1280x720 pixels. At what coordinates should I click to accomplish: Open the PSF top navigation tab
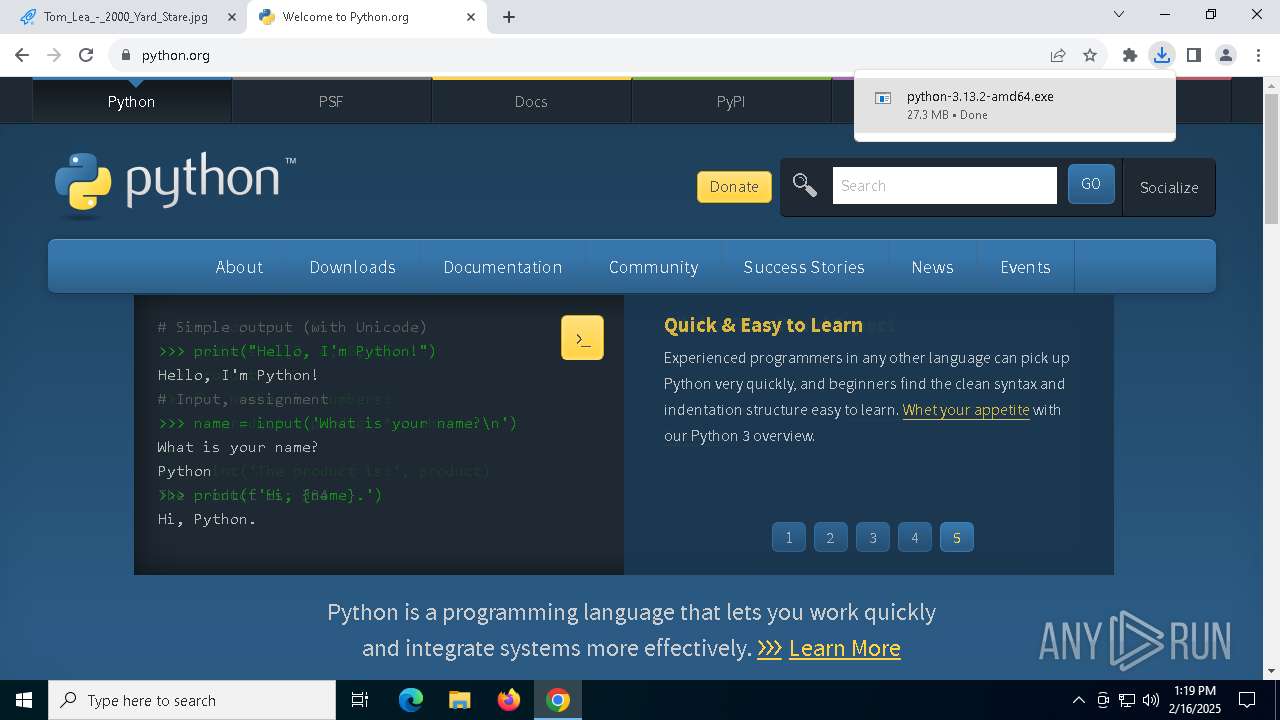click(331, 101)
